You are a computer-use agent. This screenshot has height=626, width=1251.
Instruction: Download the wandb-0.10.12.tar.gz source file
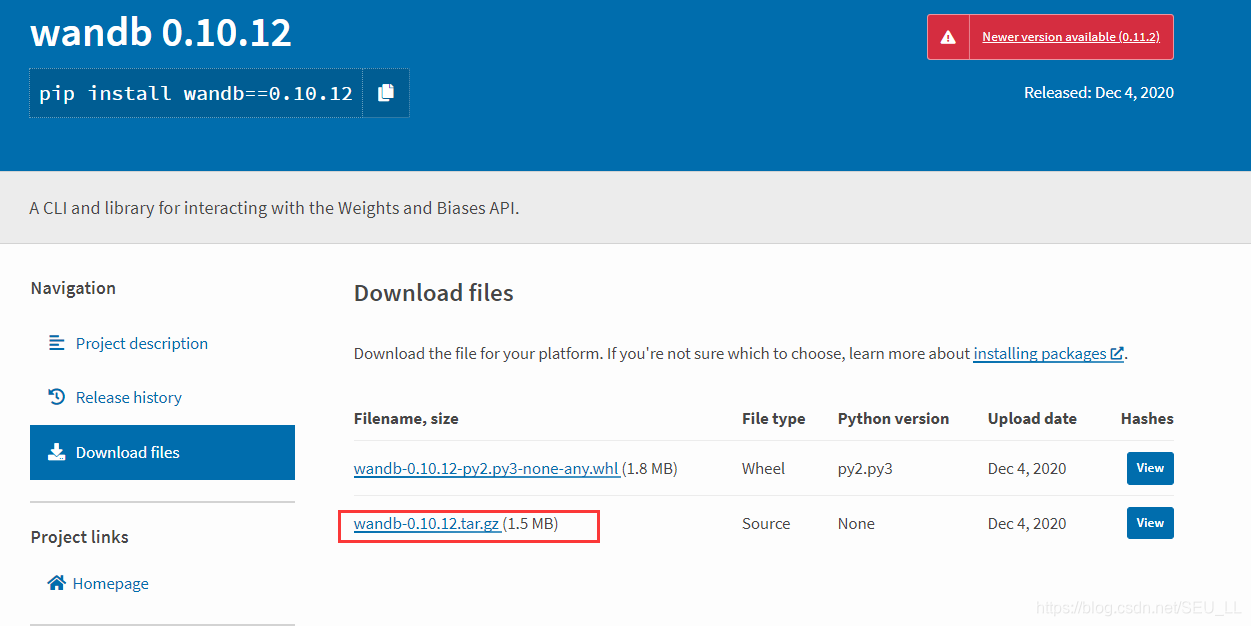point(427,523)
